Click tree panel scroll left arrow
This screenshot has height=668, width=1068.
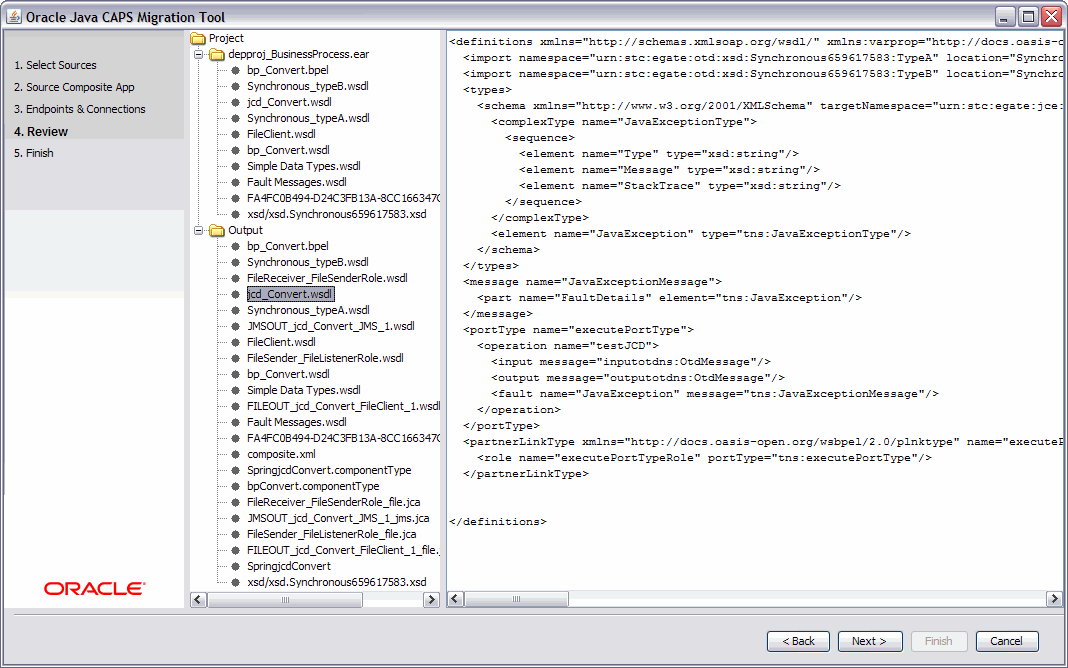pyautogui.click(x=198, y=600)
